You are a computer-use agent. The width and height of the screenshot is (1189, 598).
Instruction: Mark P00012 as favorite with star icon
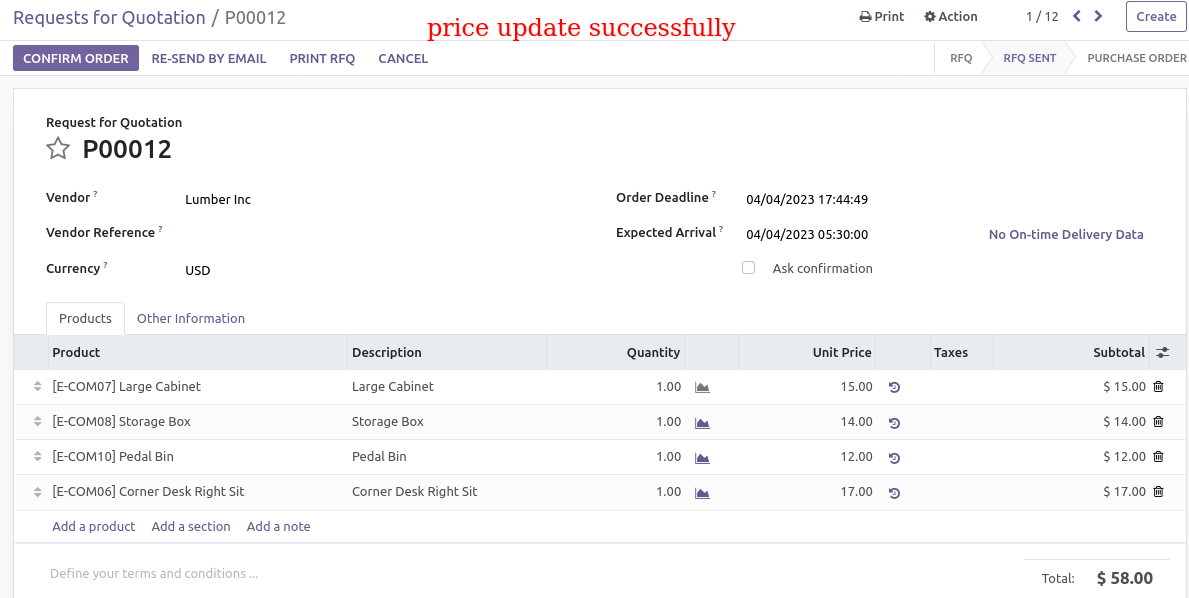pos(58,149)
